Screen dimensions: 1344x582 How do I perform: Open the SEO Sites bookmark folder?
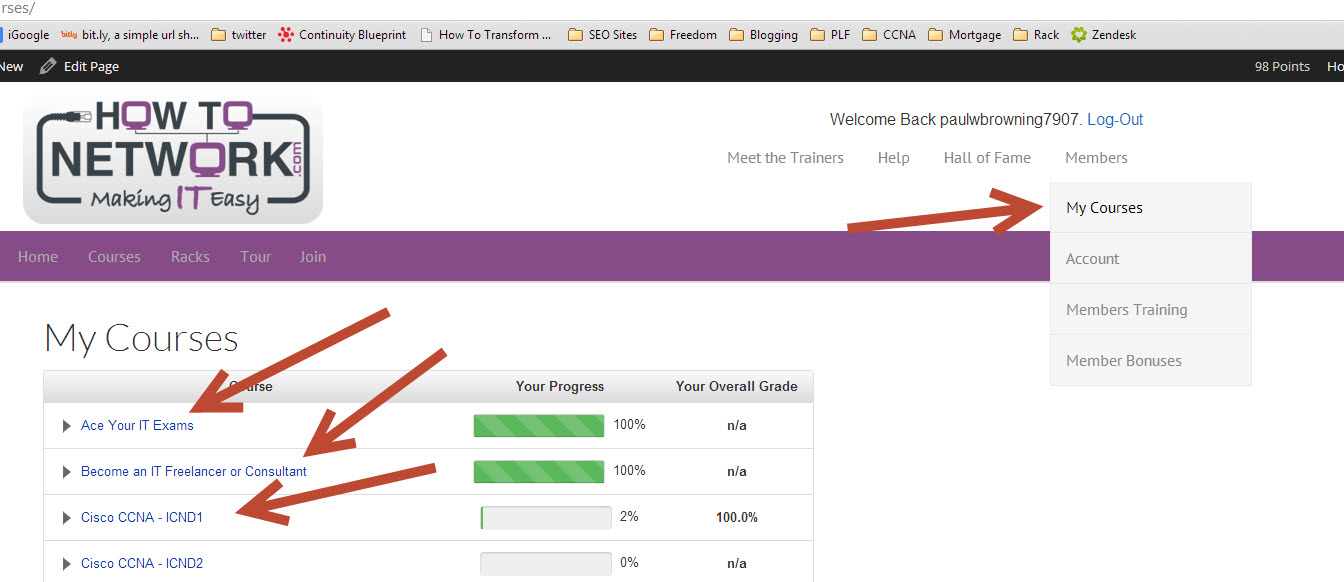tap(602, 34)
